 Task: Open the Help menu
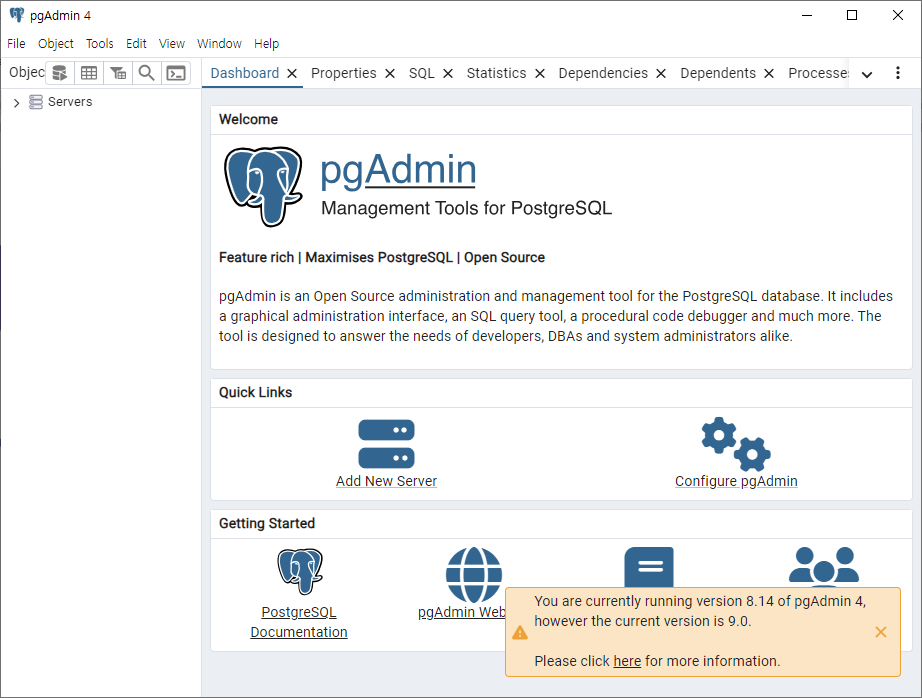[266, 44]
